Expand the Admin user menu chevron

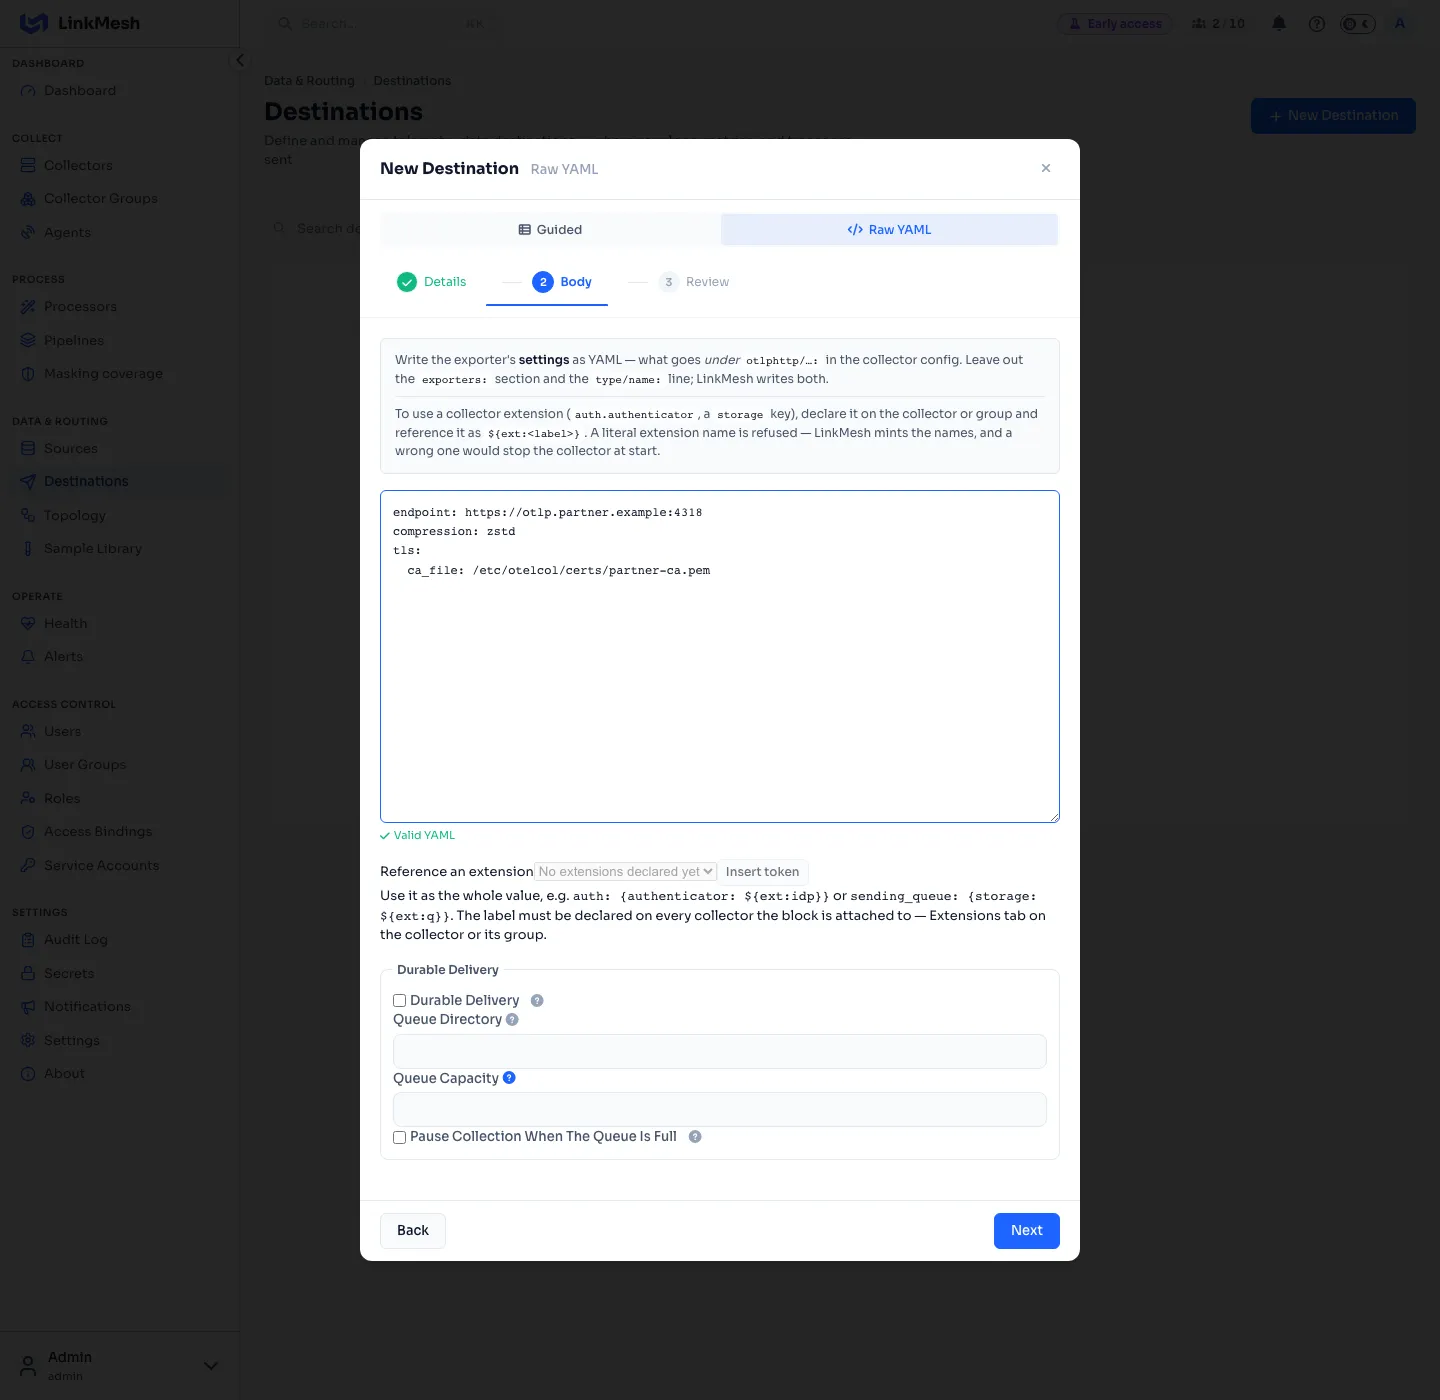pyautogui.click(x=211, y=1366)
